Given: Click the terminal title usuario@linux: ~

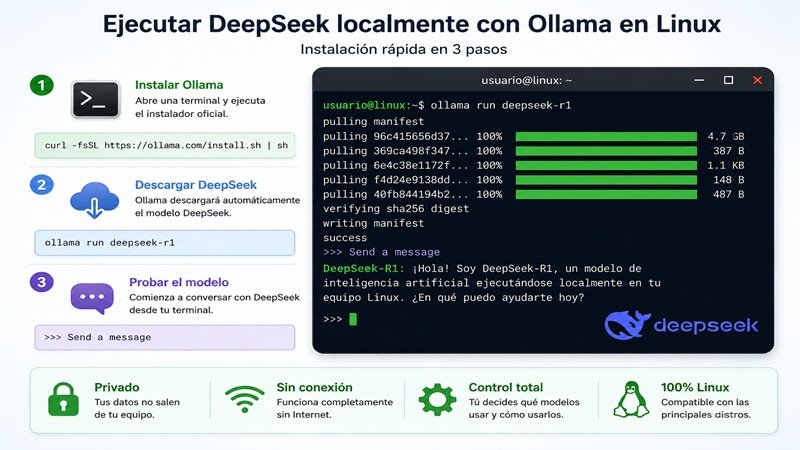Looking at the screenshot, I should (527, 80).
